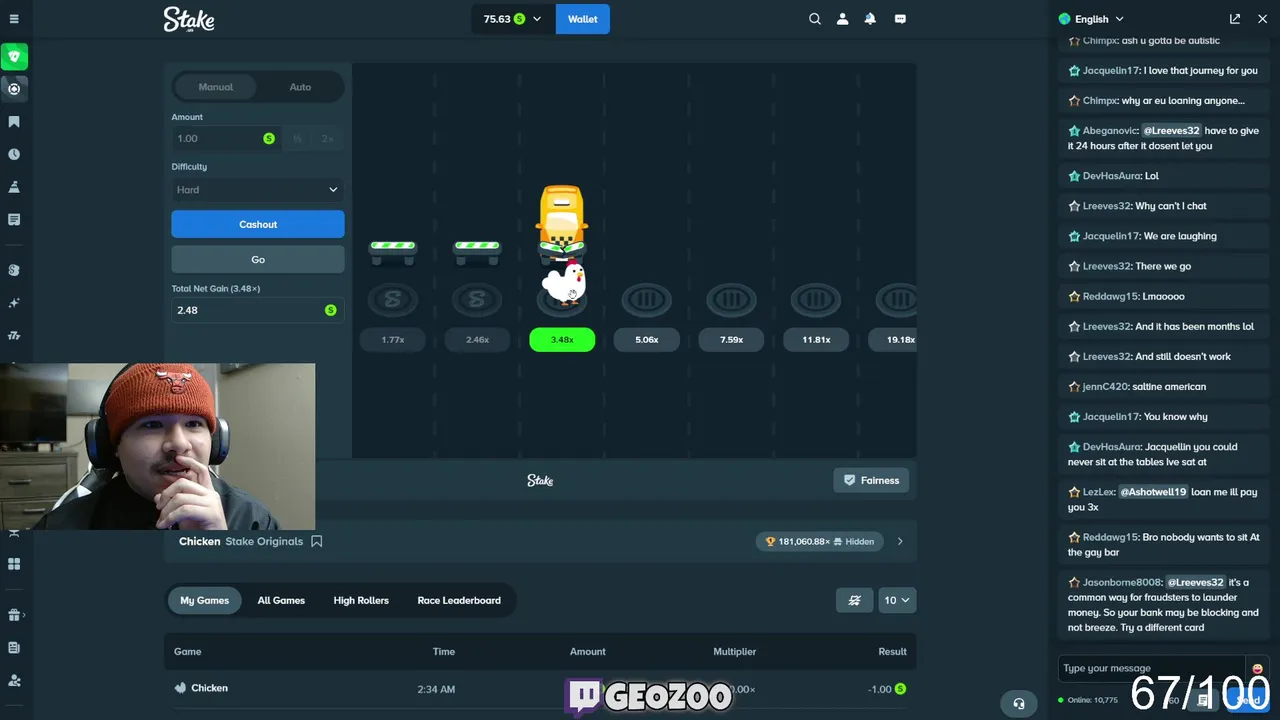Select the highlighted 3.48x multiplier step
Screen dimensions: 1280x720
pyautogui.click(x=562, y=340)
